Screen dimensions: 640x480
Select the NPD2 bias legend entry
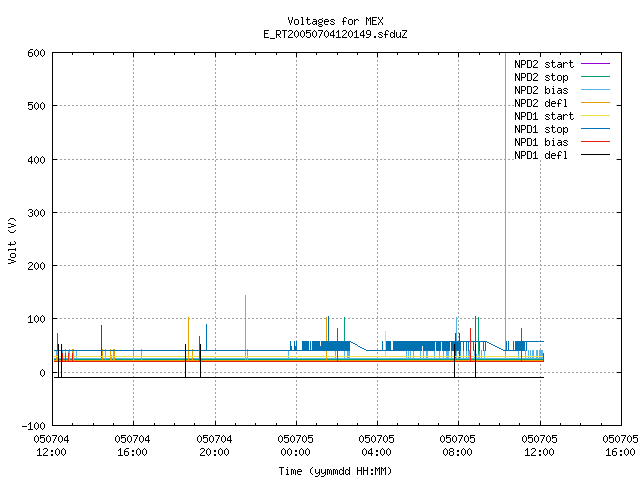tap(541, 90)
